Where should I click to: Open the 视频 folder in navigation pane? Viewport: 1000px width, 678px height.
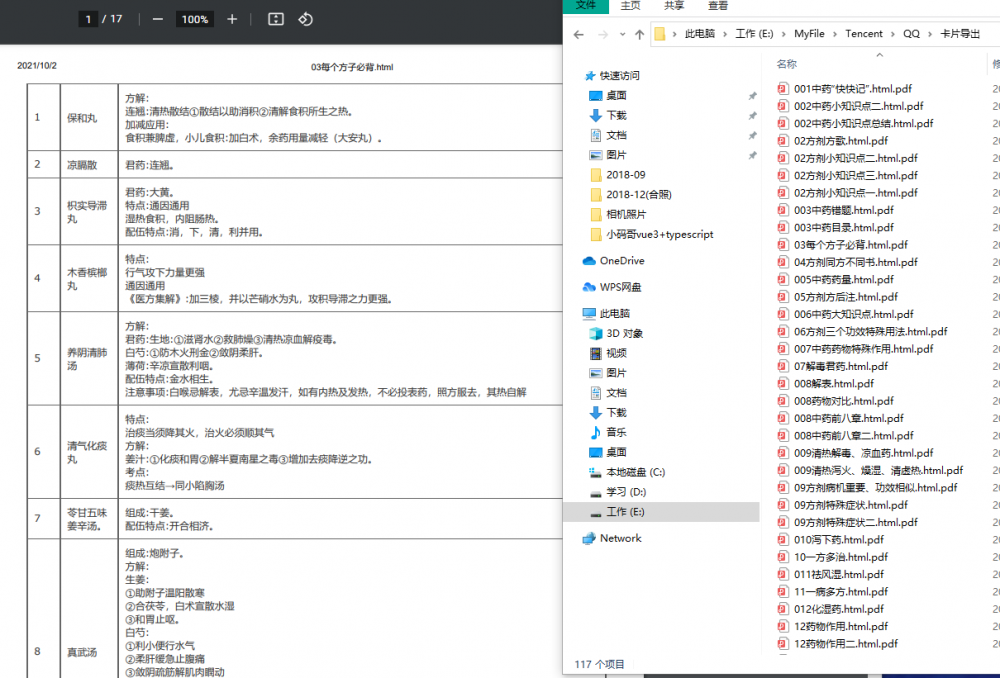tap(616, 353)
